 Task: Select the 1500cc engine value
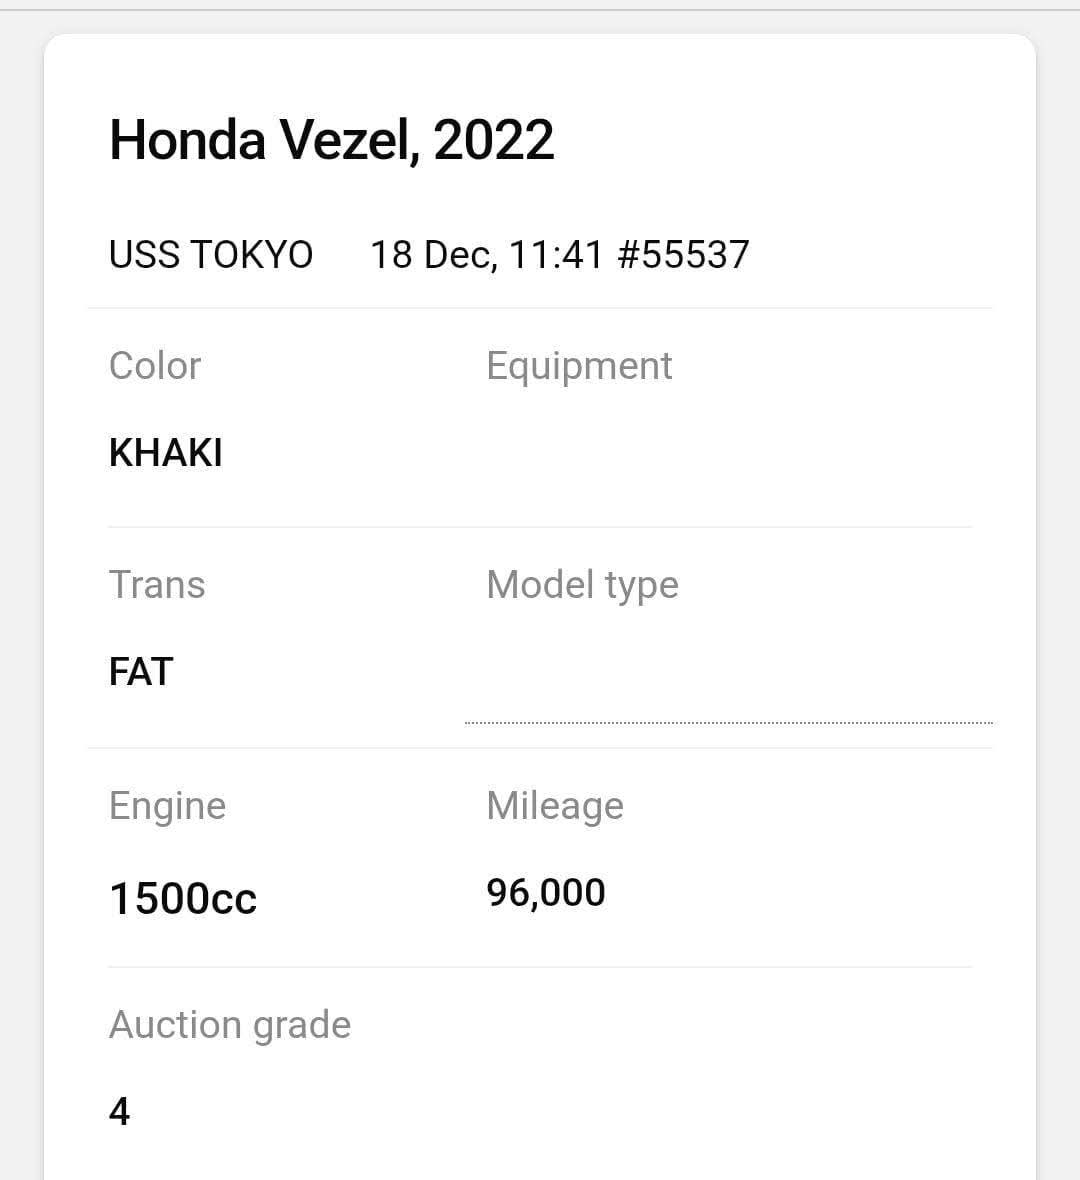click(x=182, y=898)
